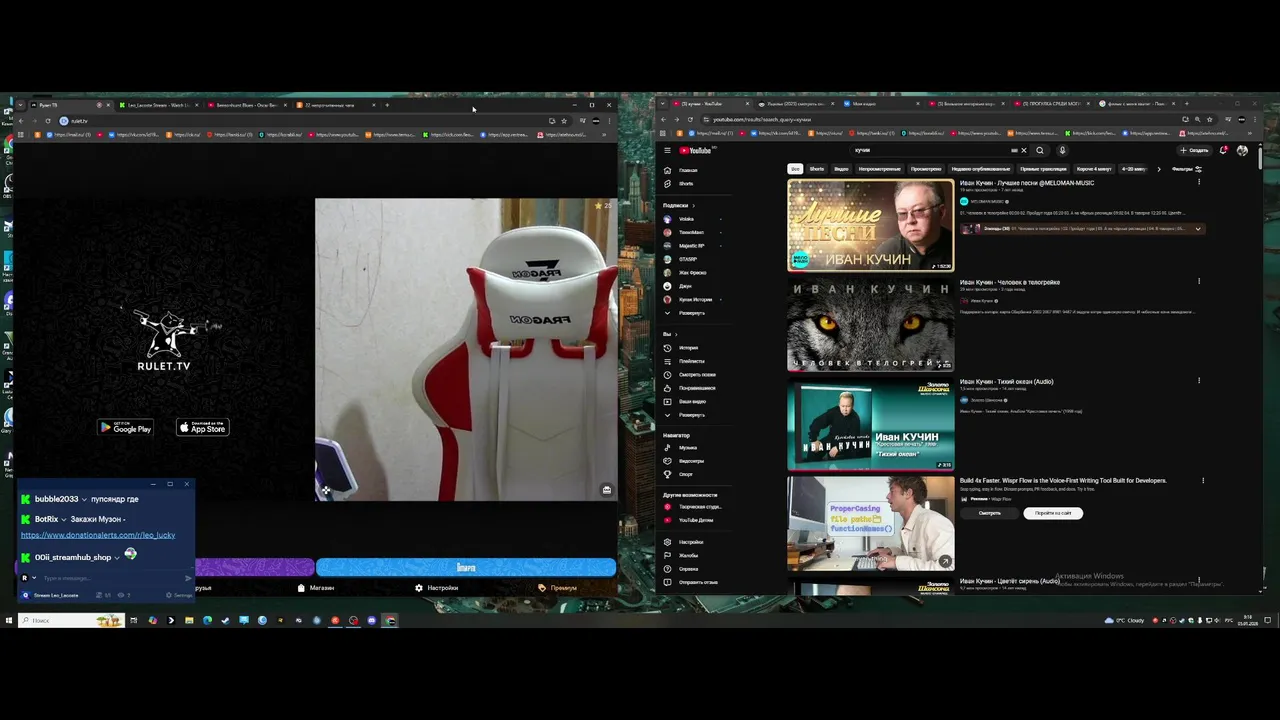Click the Rulet.tv Google Play badge
Viewport: 1280px width, 720px height.
point(125,427)
